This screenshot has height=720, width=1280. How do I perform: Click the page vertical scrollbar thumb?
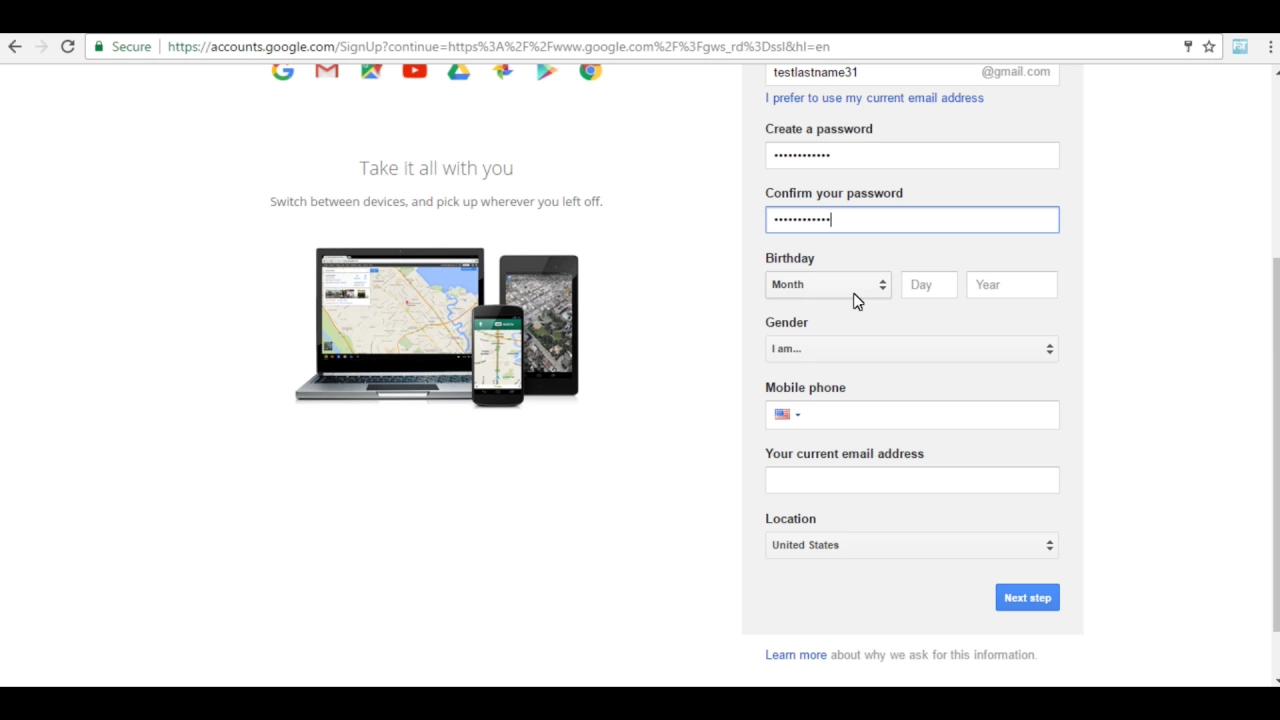(x=1275, y=444)
